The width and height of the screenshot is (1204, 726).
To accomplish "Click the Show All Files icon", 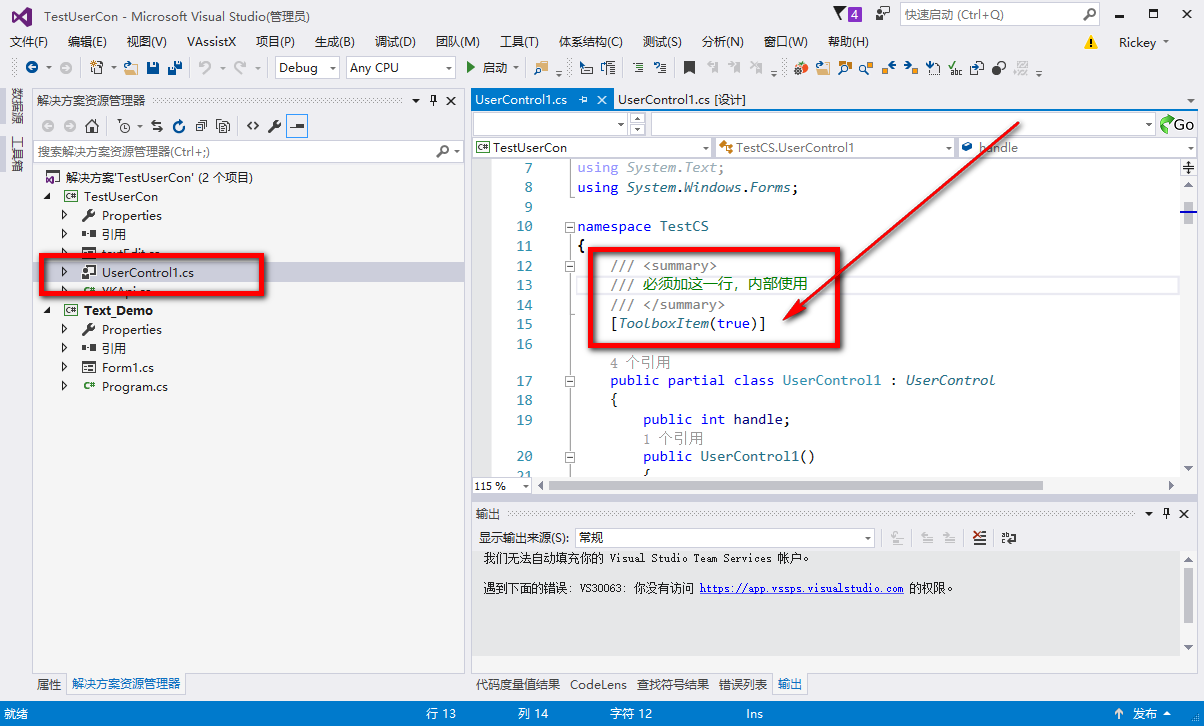I will pyautogui.click(x=223, y=126).
